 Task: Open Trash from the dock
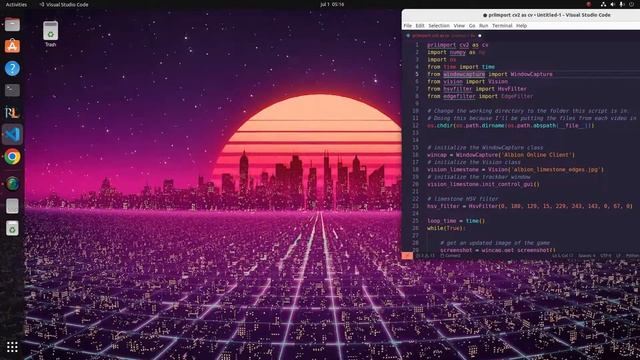[12, 228]
